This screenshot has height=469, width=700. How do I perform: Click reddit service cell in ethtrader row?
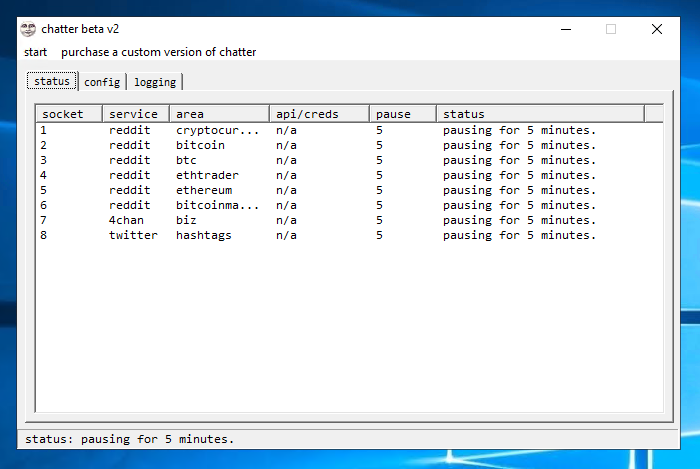point(129,175)
